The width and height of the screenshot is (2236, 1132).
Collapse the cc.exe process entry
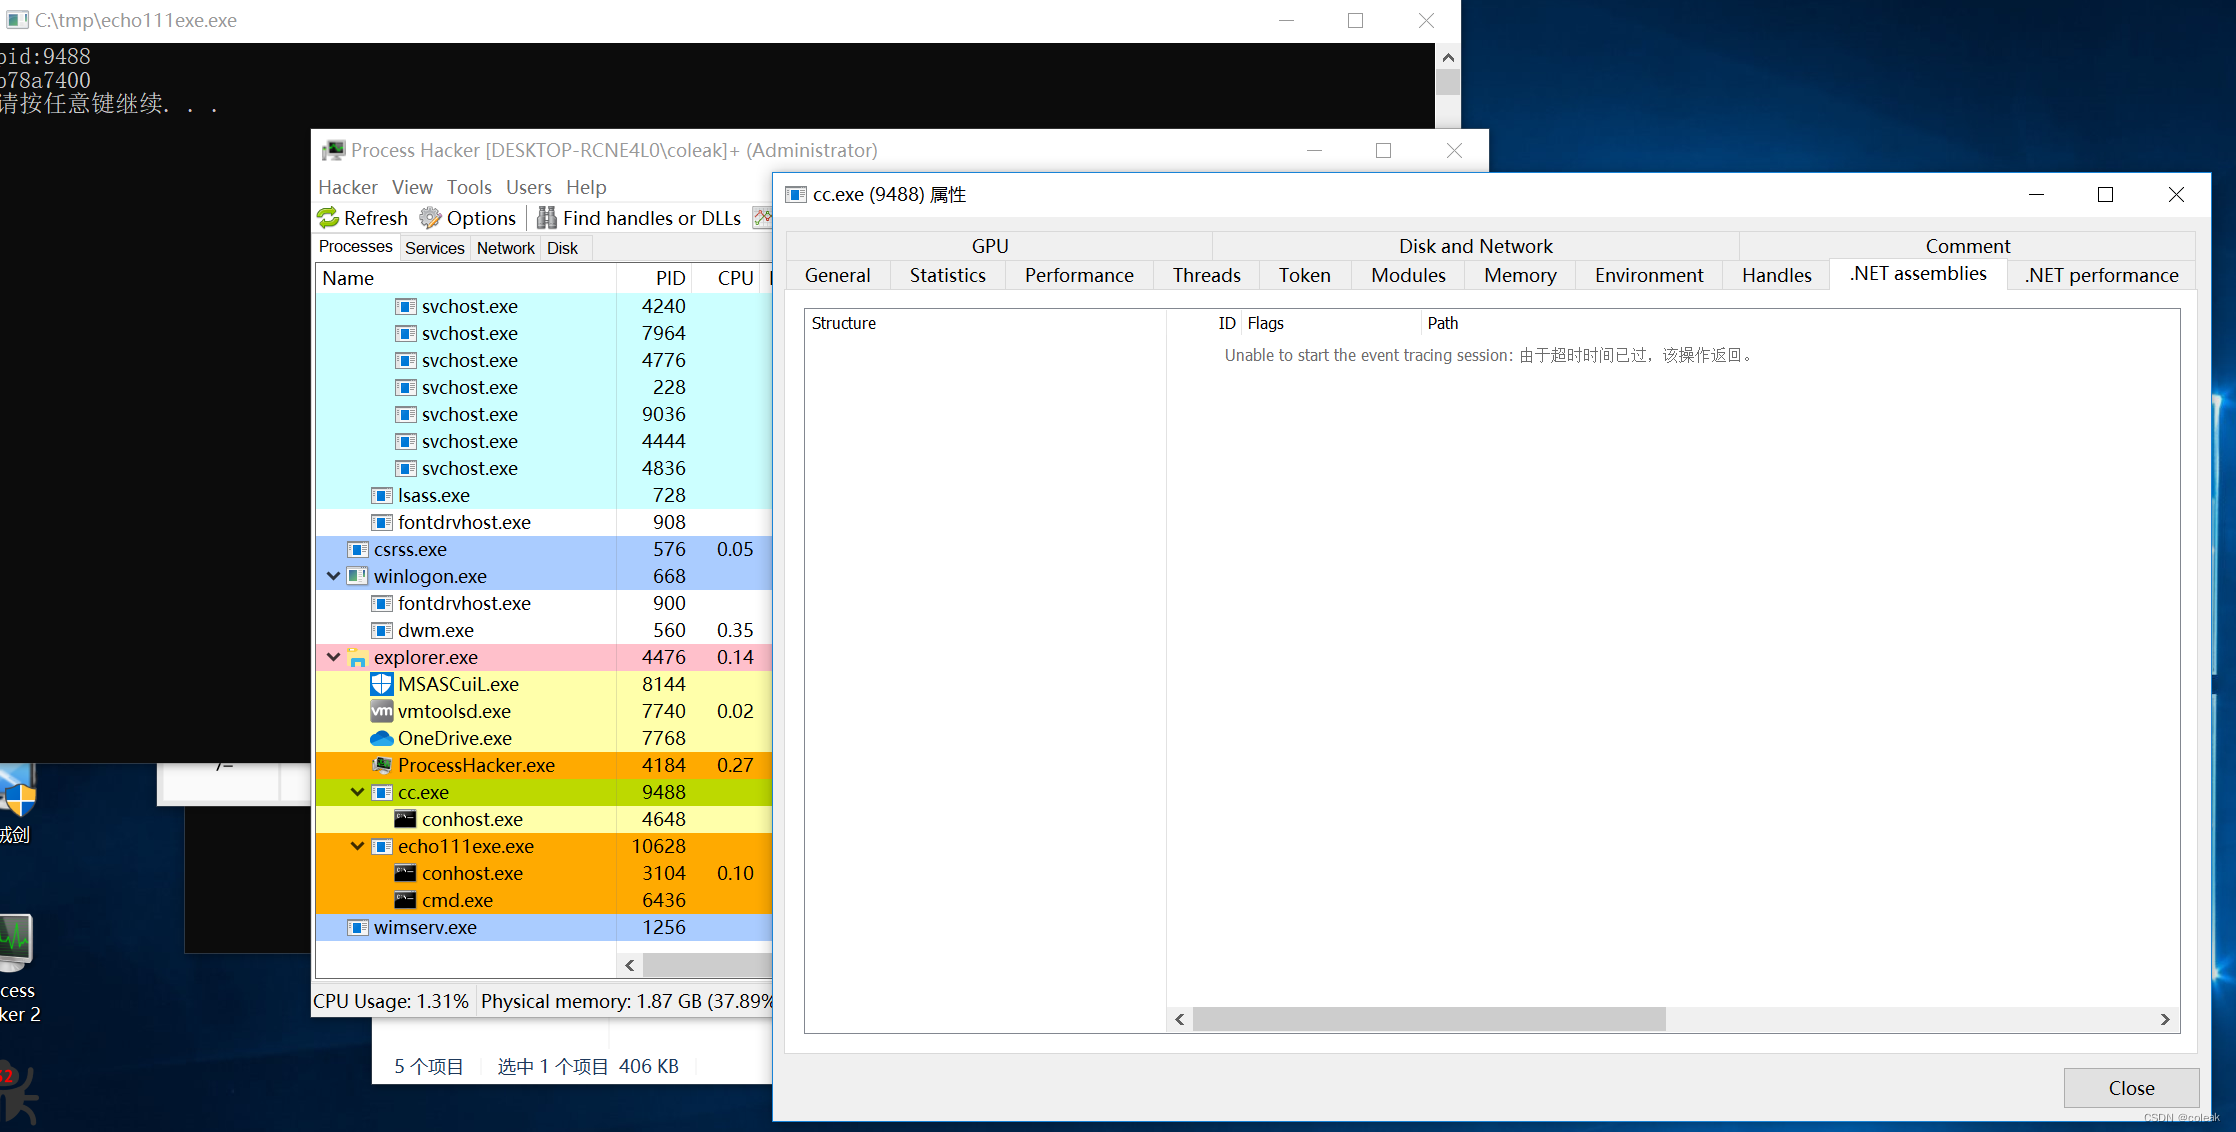click(355, 791)
